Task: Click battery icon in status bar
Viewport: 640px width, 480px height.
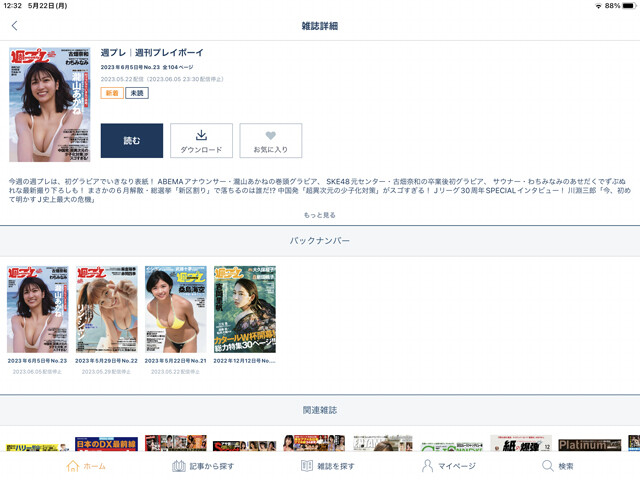Action: [629, 6]
